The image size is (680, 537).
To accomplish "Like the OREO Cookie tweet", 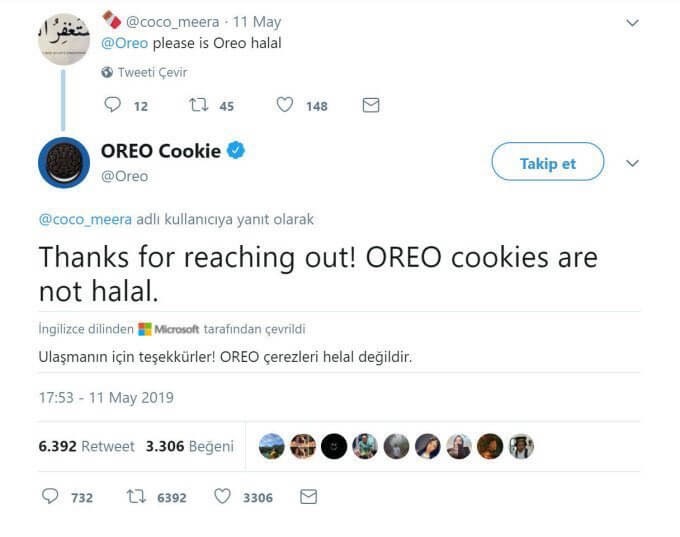I will [x=223, y=497].
